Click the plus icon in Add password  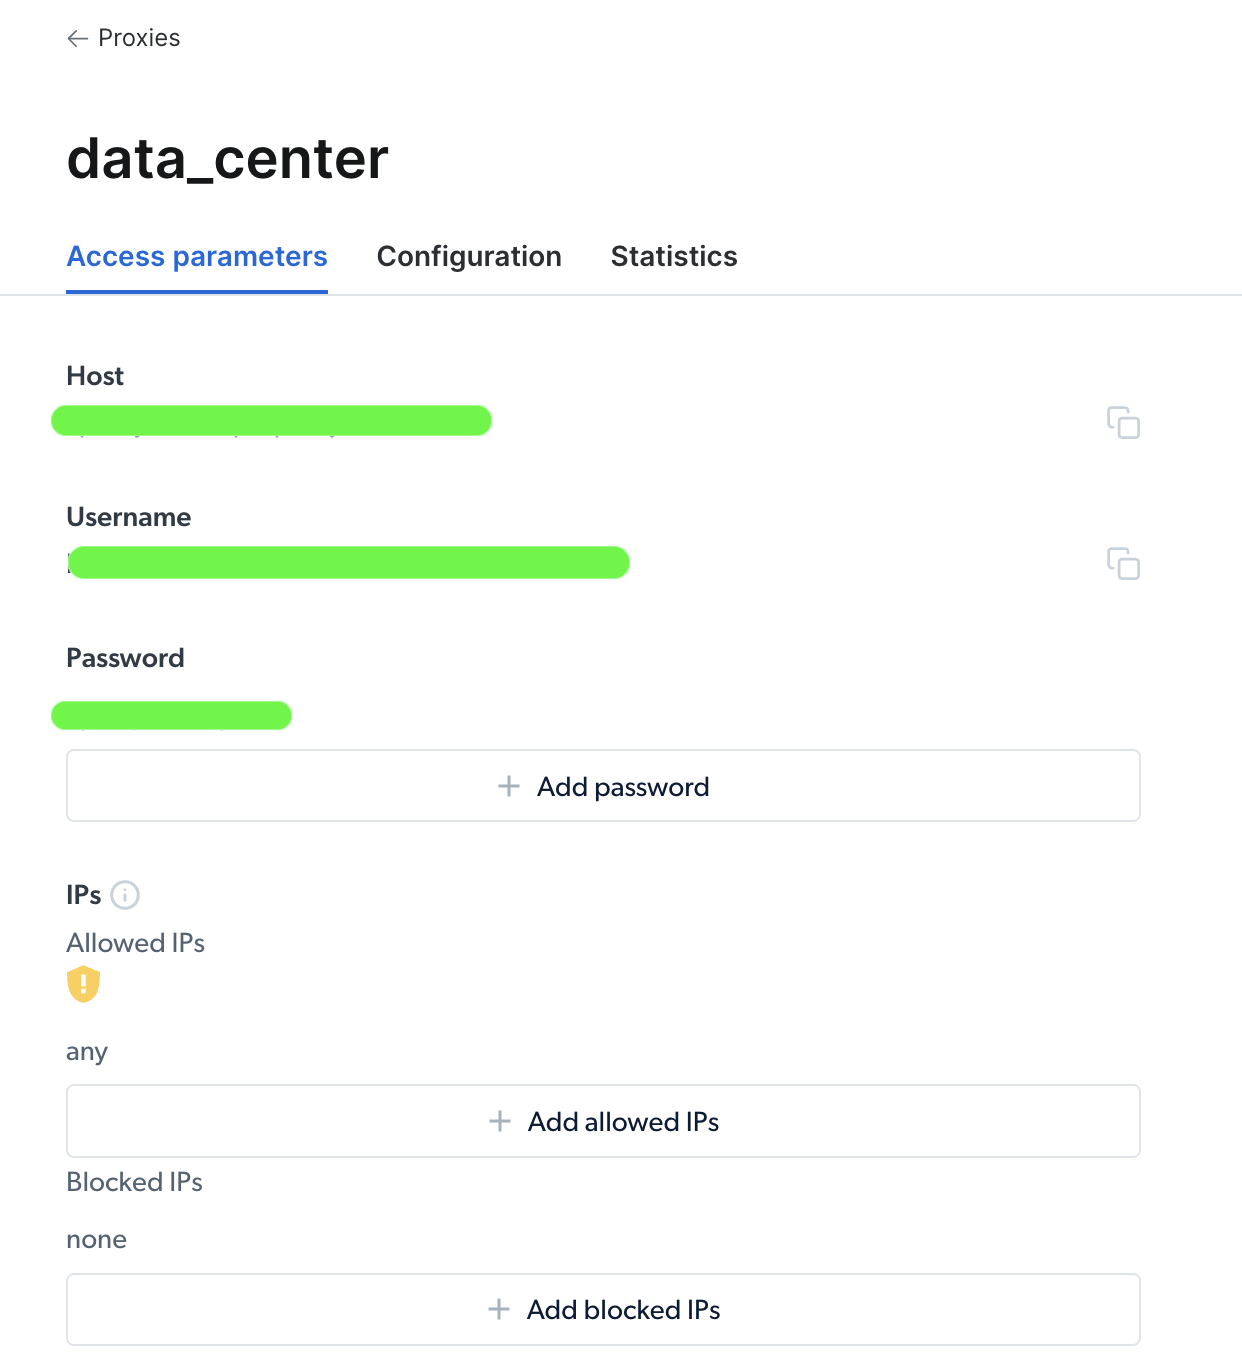[x=508, y=786]
